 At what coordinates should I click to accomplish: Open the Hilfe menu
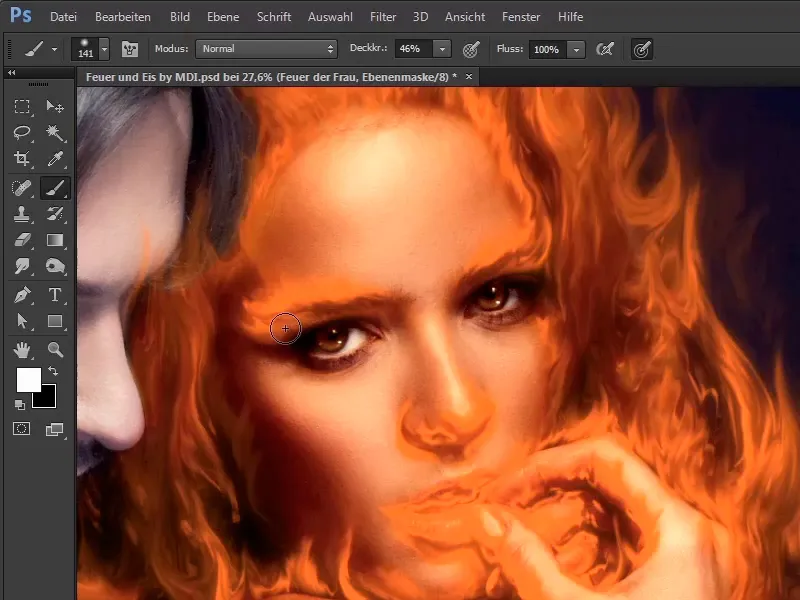tap(570, 17)
